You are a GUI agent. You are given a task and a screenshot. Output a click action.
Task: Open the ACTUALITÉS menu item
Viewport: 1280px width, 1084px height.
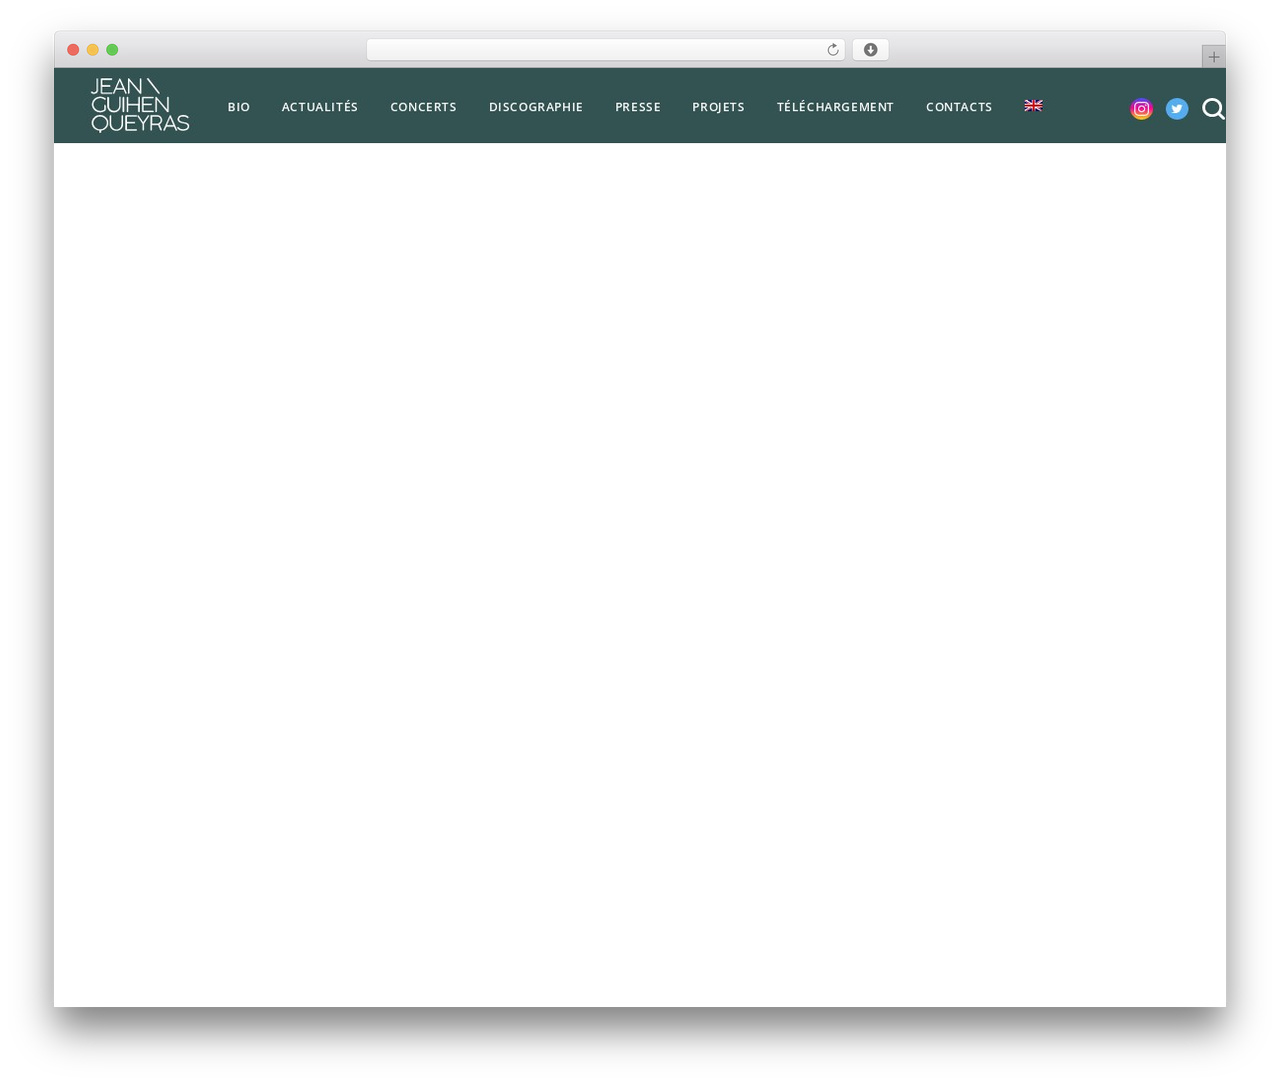pos(320,107)
